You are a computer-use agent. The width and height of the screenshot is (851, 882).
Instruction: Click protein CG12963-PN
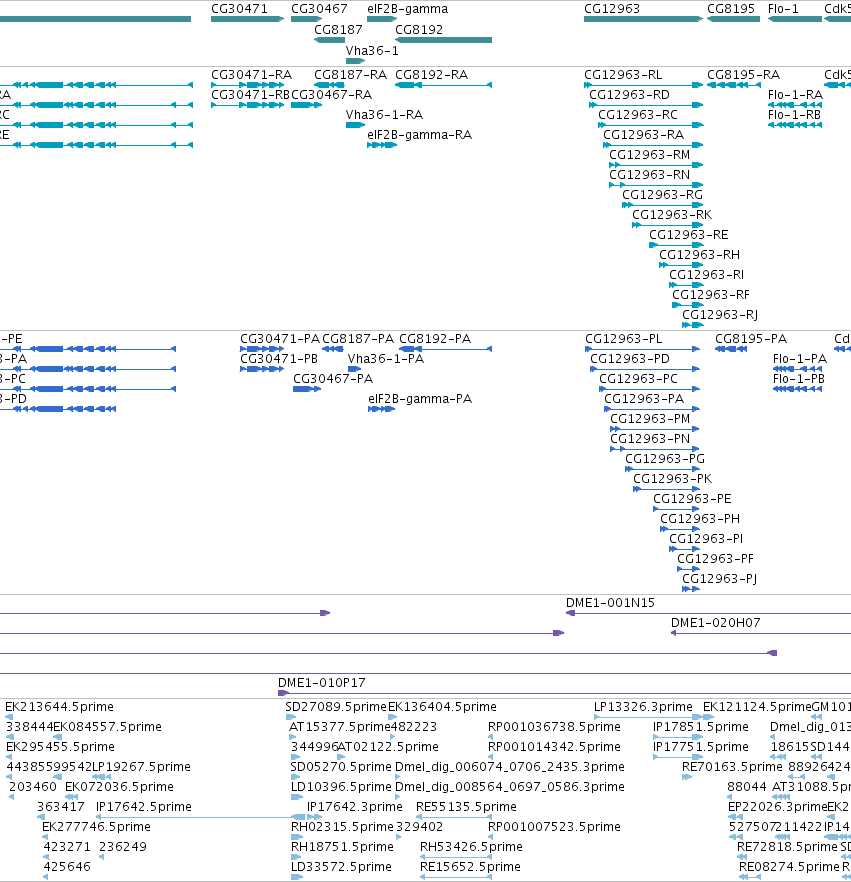pos(650,439)
